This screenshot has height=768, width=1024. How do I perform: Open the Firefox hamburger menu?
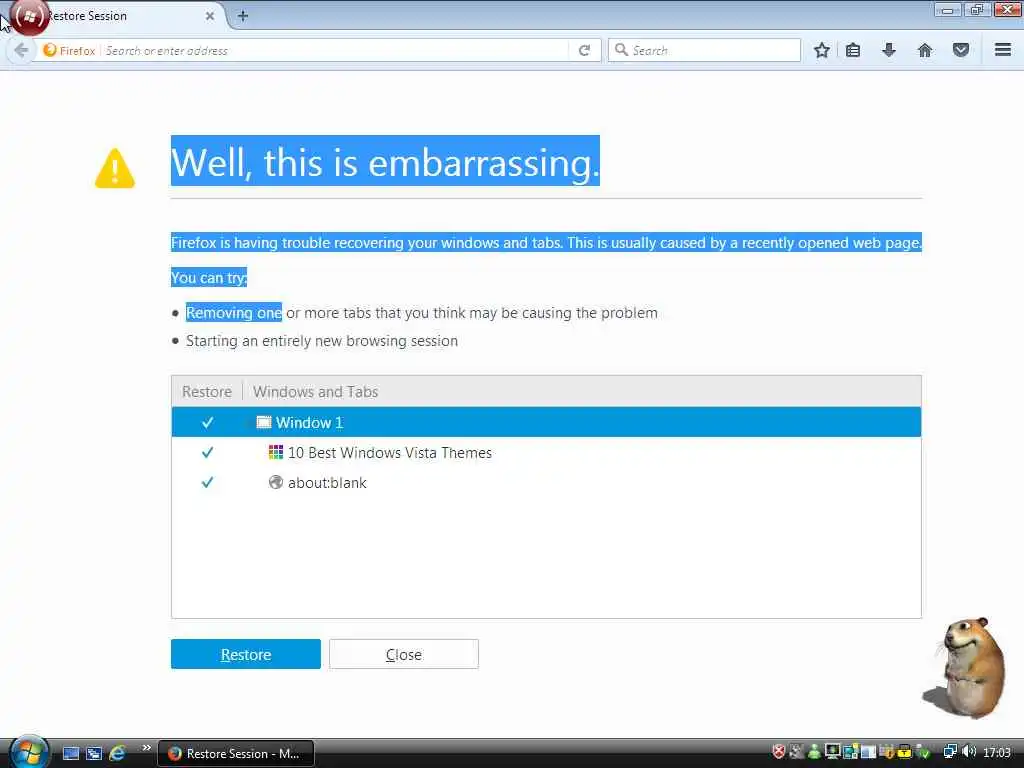[1003, 50]
